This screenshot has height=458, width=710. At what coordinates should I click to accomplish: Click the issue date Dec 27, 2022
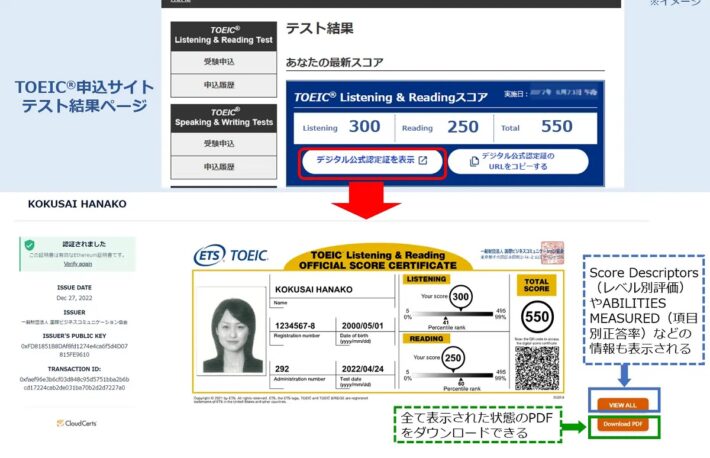point(74,298)
